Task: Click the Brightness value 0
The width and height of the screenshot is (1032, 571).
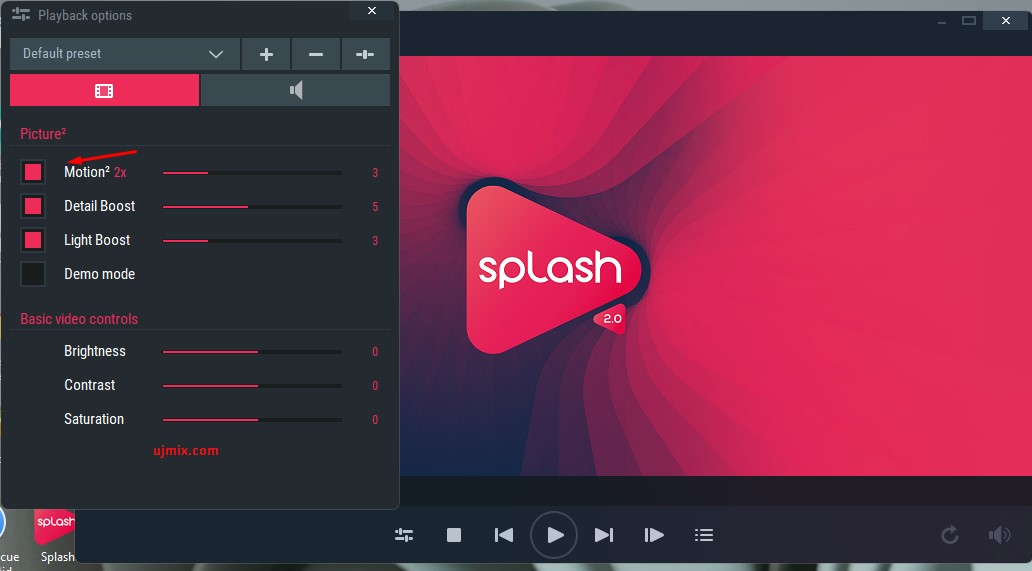Action: pos(375,352)
